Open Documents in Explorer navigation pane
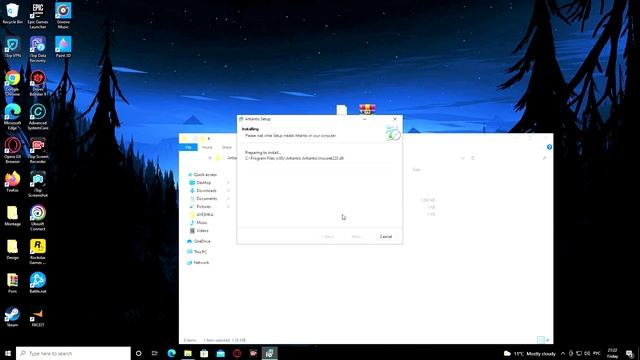 pos(203,198)
